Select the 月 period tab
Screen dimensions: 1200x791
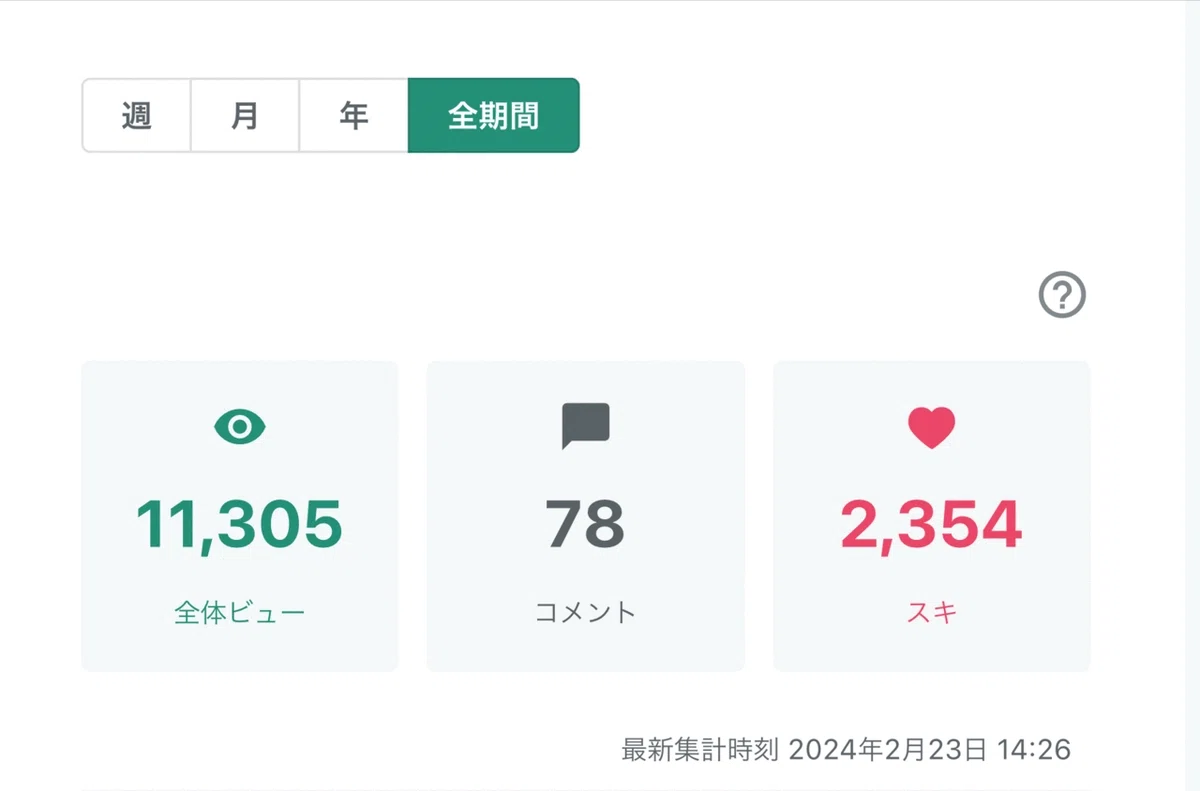coord(245,115)
